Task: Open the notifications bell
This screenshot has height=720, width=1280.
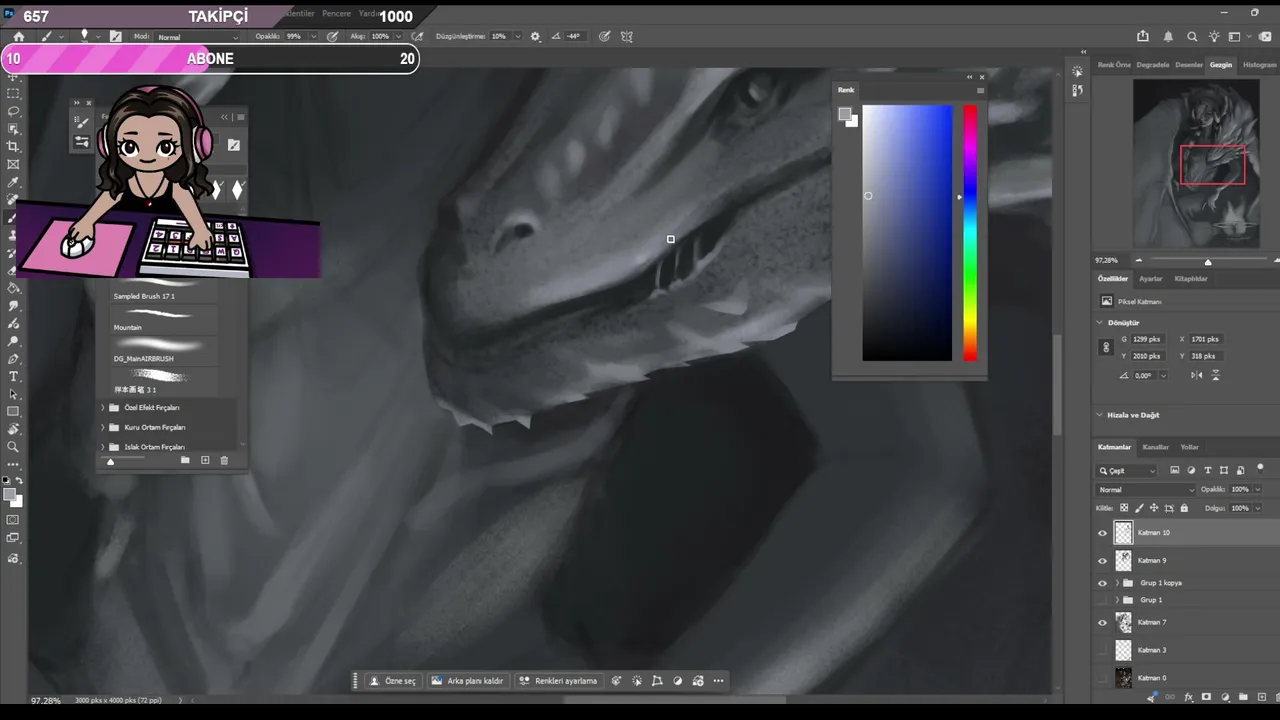Action: [x=1168, y=36]
